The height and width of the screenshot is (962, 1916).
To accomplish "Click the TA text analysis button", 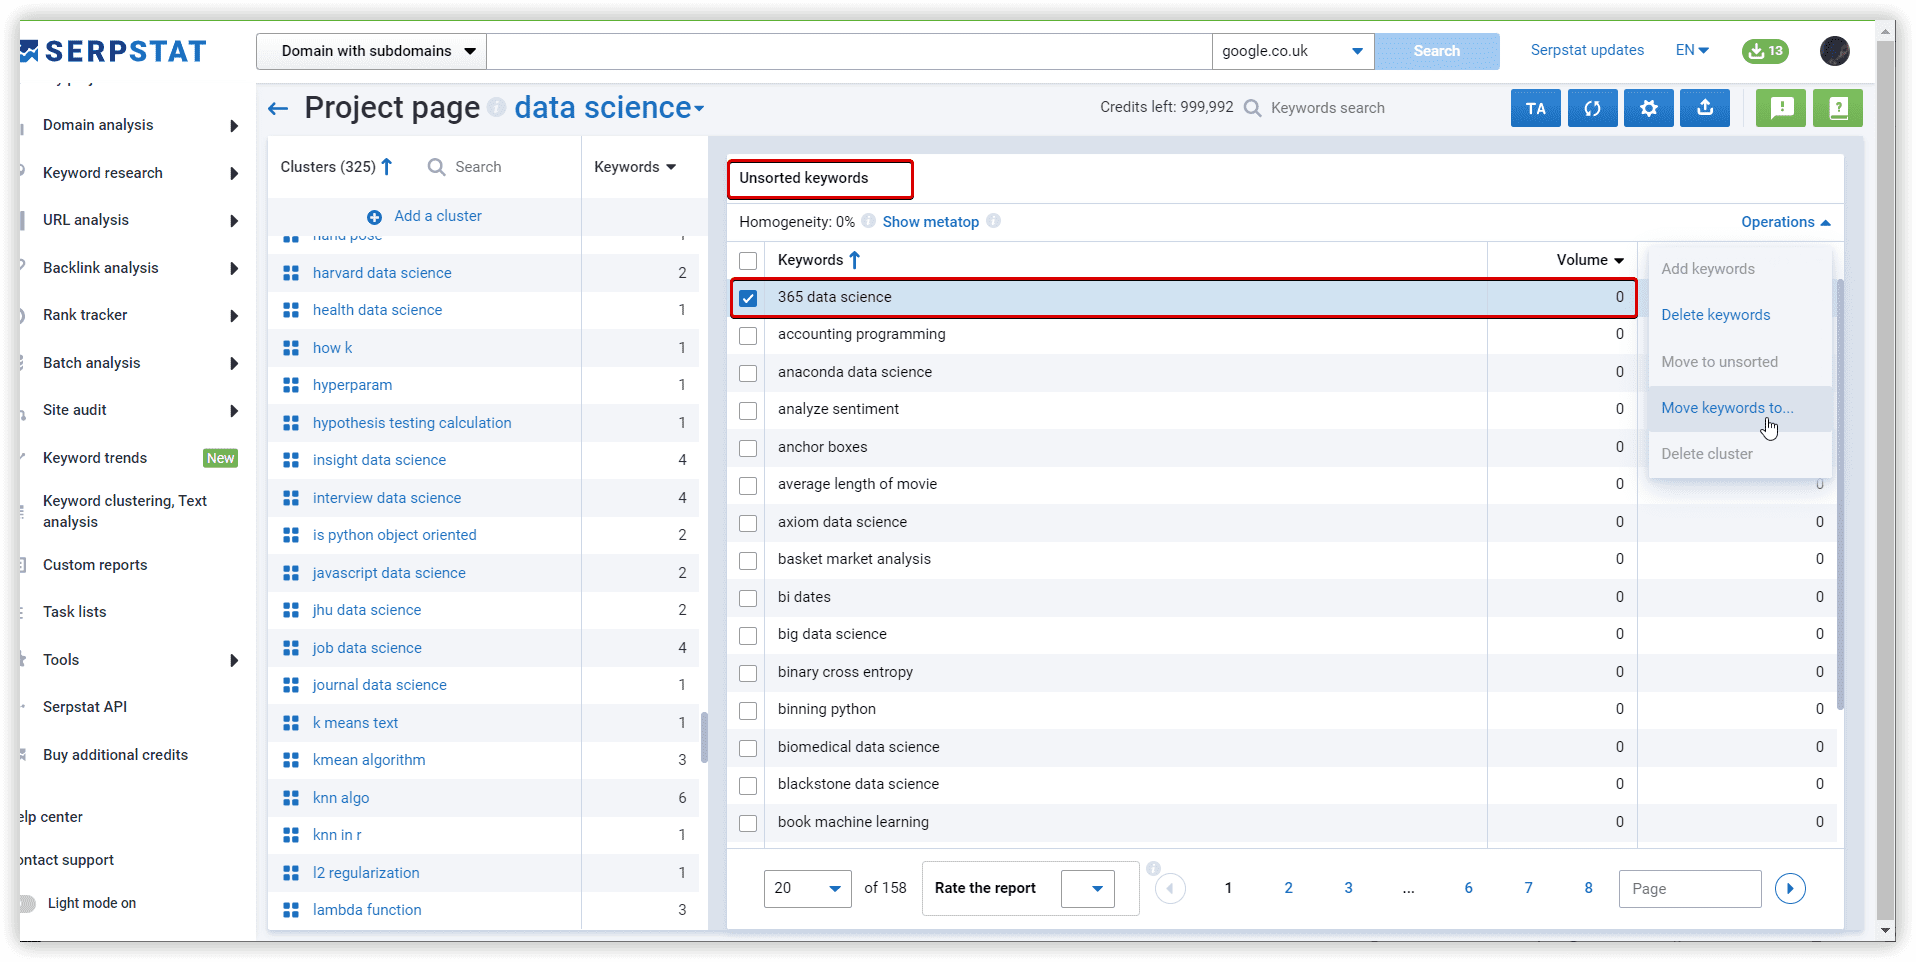I will tap(1535, 108).
